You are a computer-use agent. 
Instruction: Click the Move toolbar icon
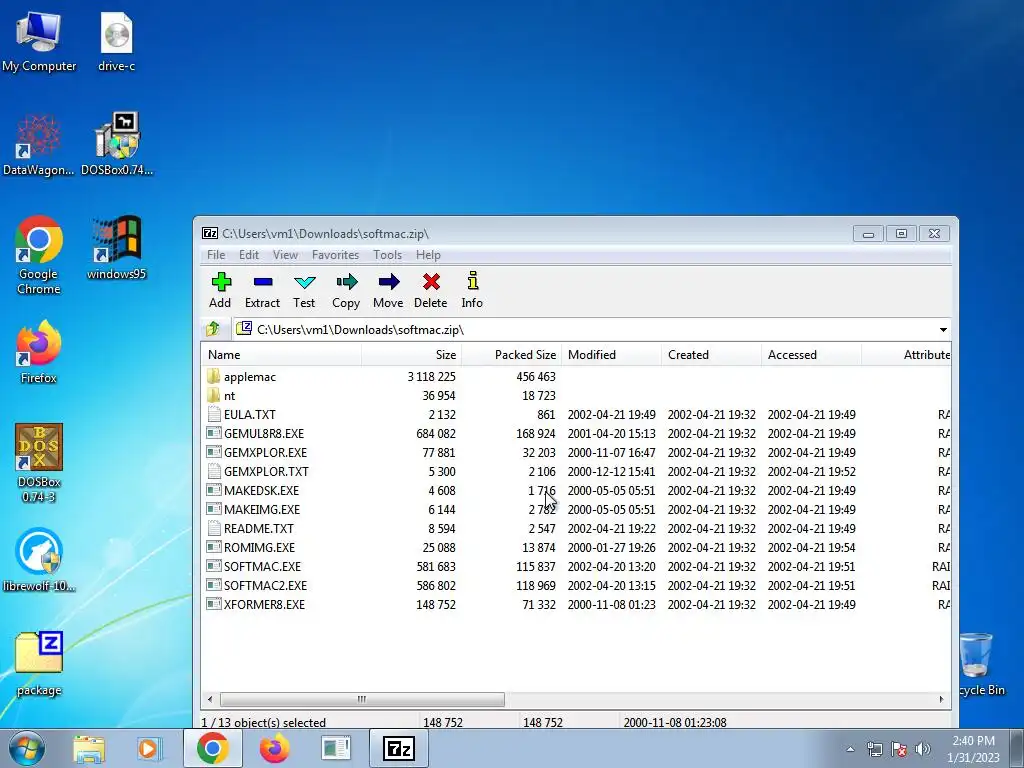[x=389, y=282]
